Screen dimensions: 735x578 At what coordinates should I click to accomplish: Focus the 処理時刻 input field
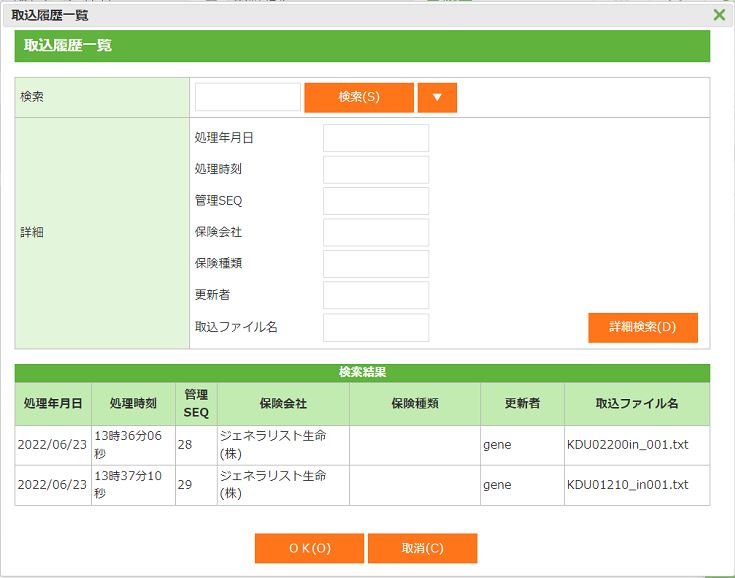pyautogui.click(x=375, y=170)
